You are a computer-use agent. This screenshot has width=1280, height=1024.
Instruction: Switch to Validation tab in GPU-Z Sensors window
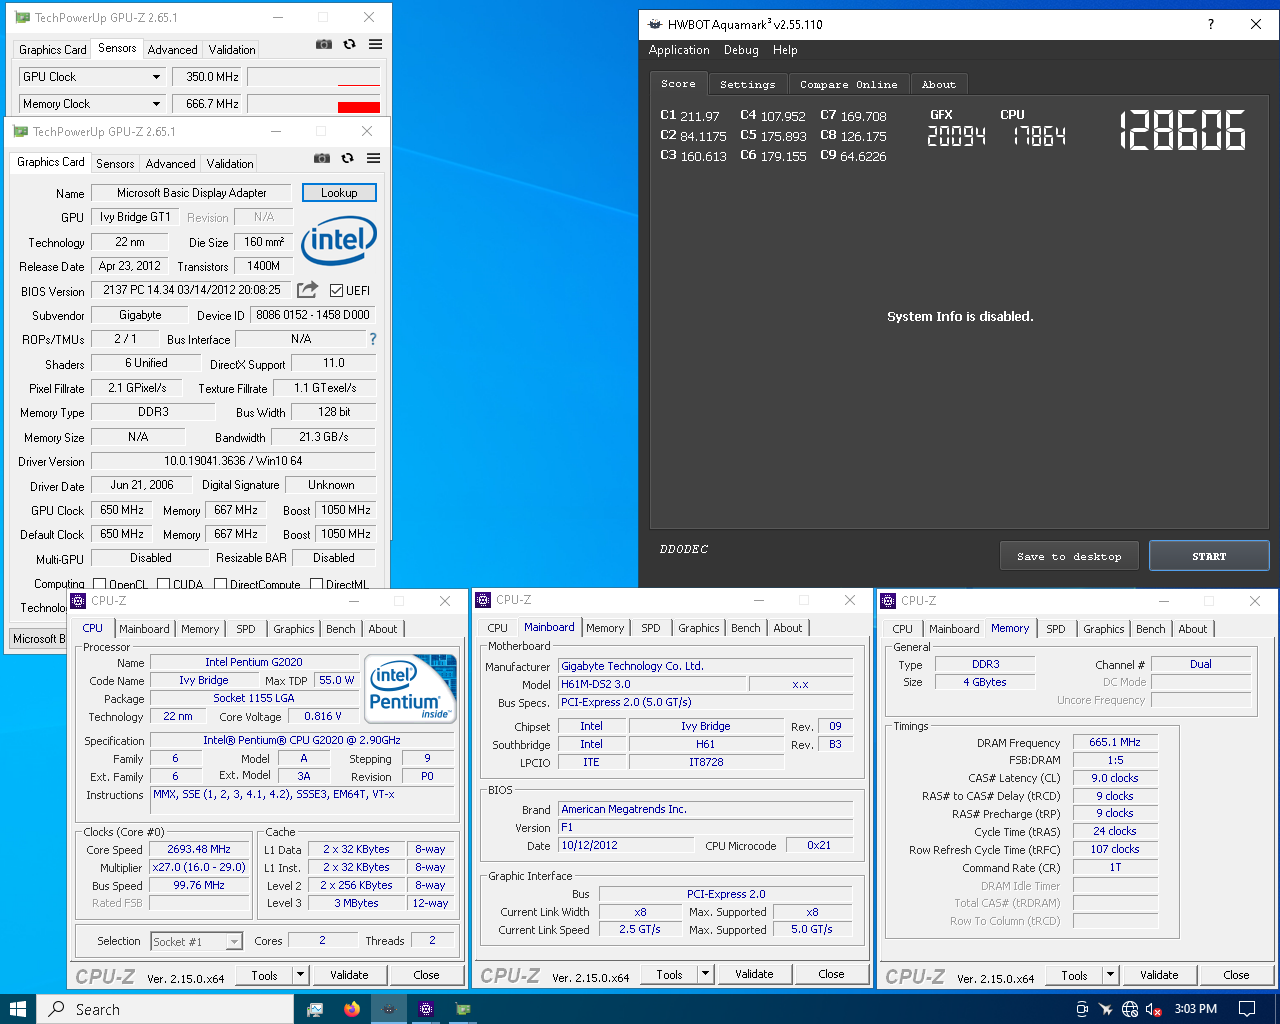point(232,50)
